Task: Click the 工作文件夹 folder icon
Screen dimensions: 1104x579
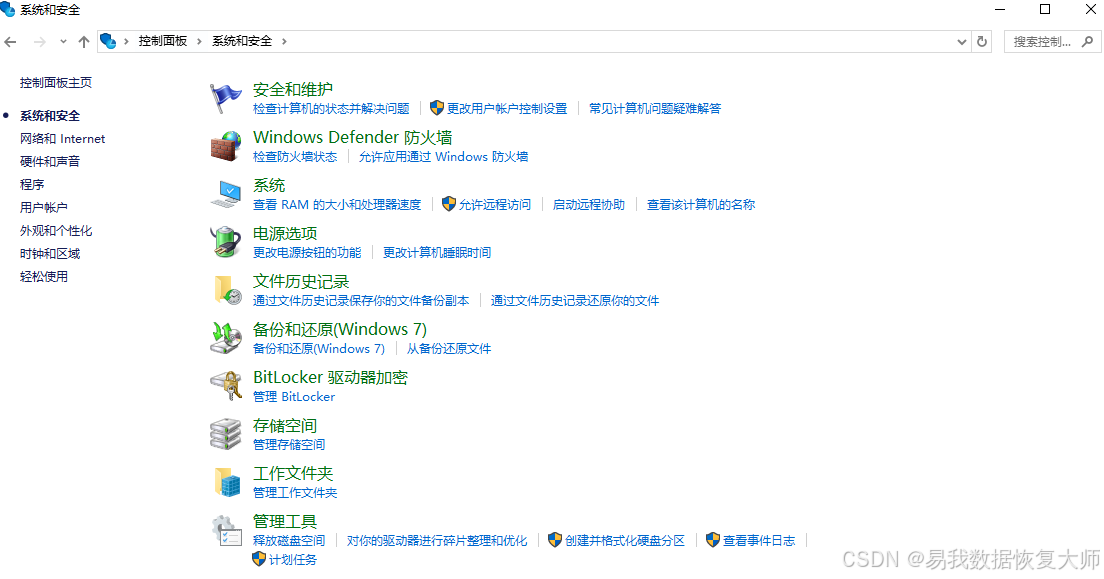Action: [227, 482]
